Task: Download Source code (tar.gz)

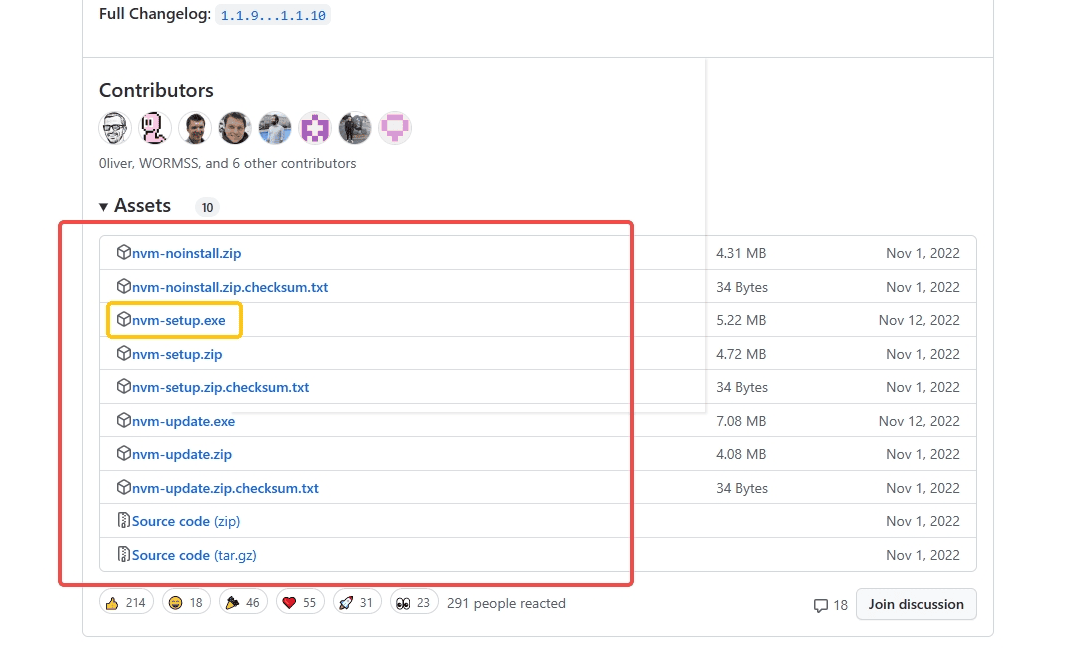Action: tap(194, 555)
